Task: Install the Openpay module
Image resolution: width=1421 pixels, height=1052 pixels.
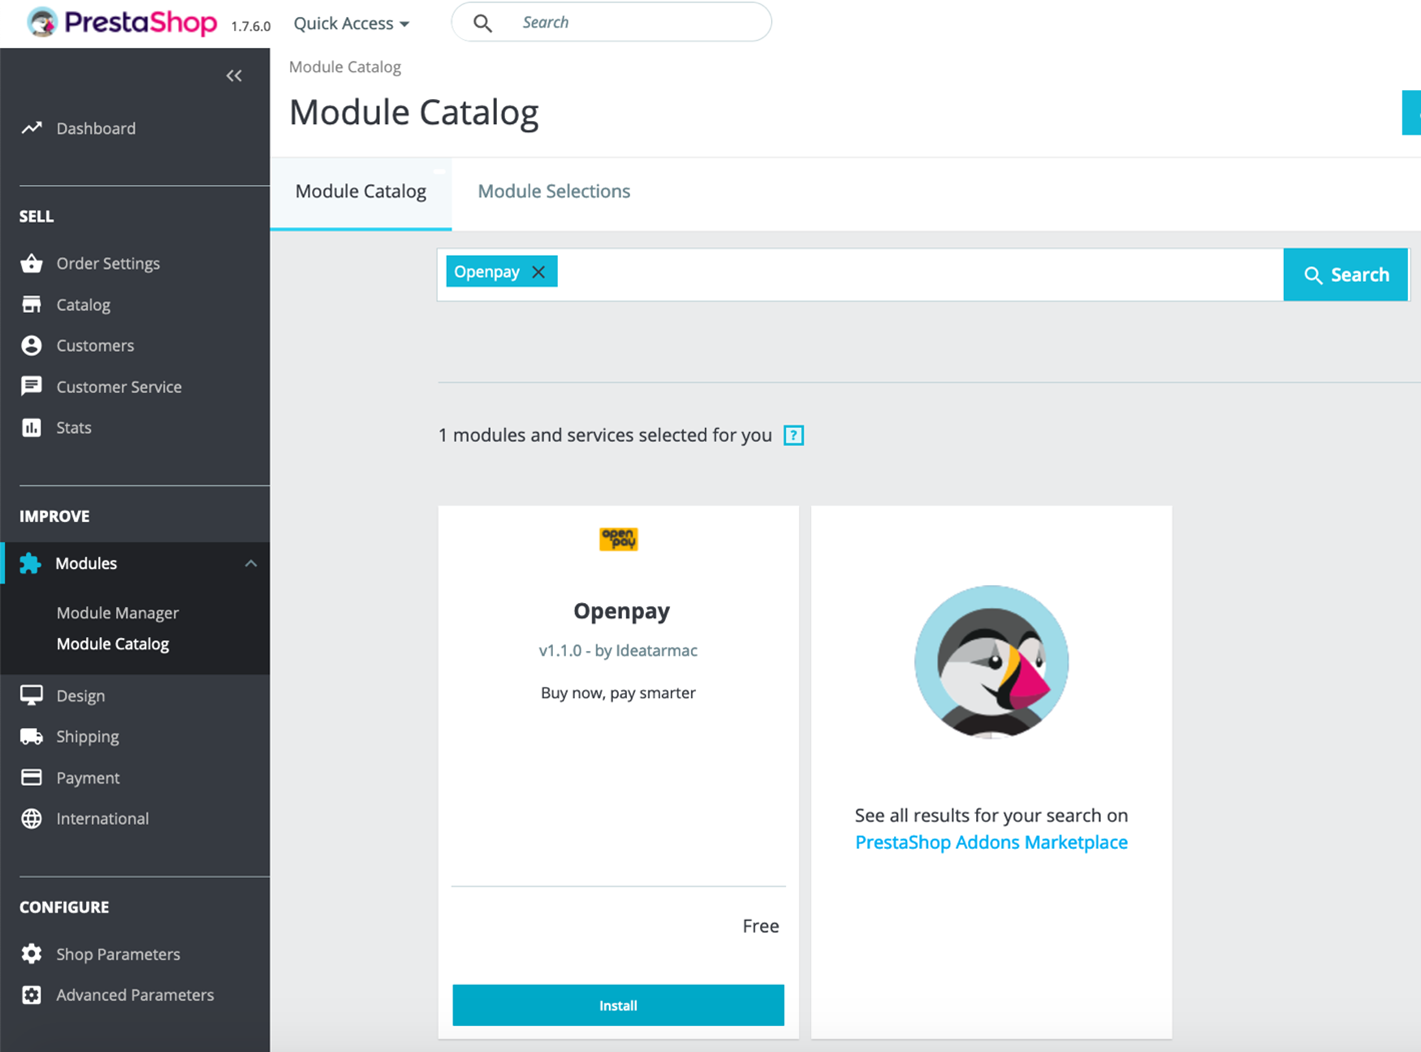Action: [618, 1005]
